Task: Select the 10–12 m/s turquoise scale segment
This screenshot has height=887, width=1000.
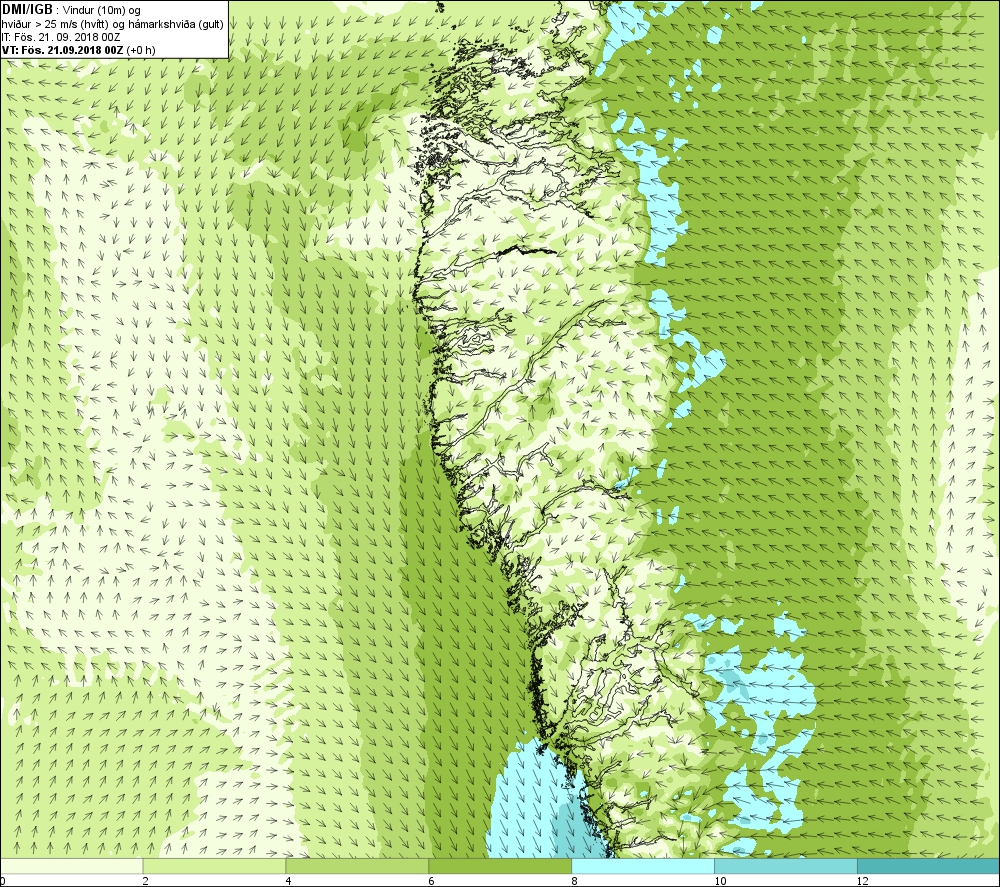Action: point(786,866)
